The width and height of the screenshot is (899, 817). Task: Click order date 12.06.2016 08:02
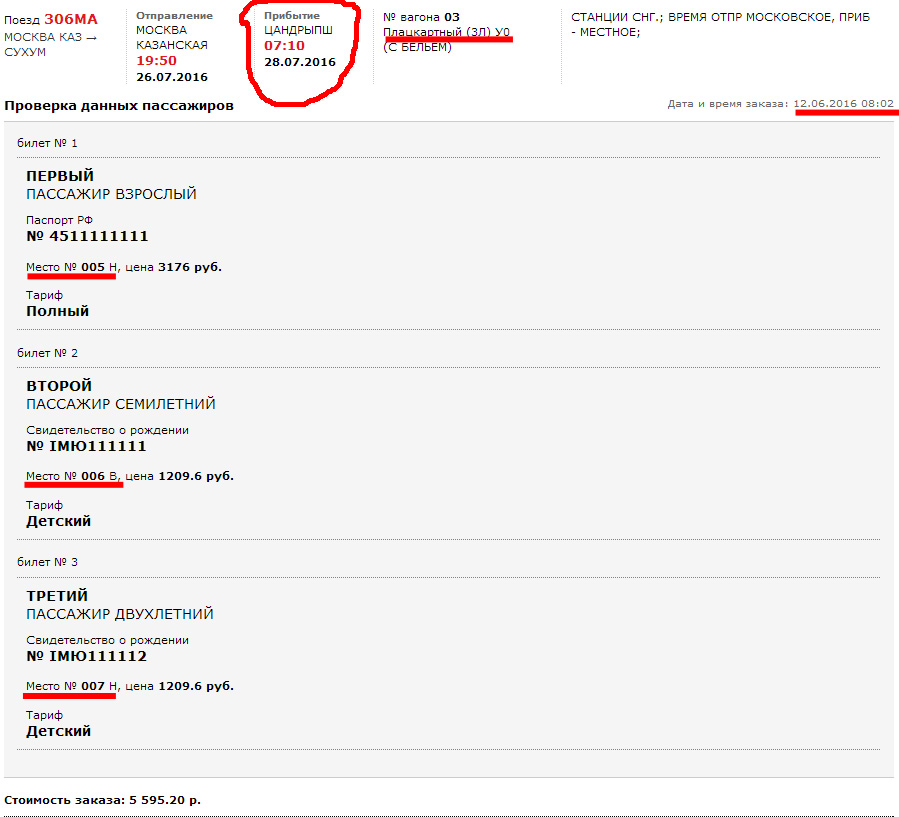click(x=843, y=103)
